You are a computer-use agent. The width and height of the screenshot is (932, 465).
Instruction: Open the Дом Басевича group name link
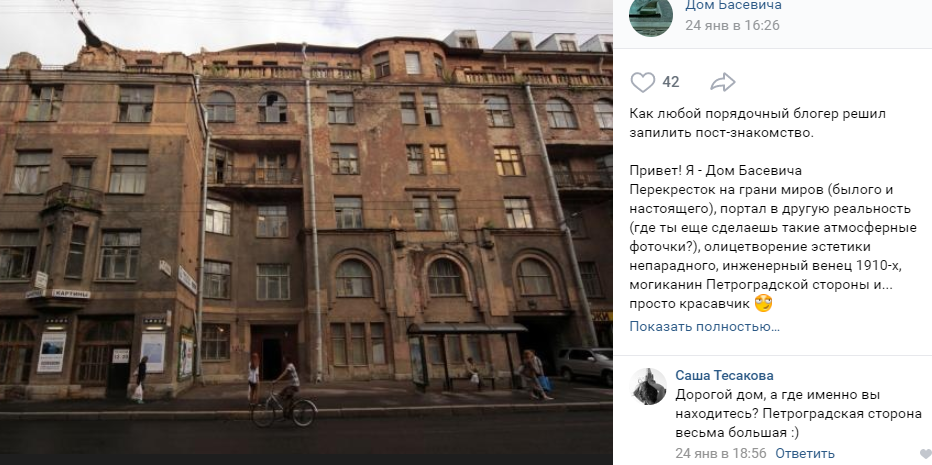click(733, 6)
